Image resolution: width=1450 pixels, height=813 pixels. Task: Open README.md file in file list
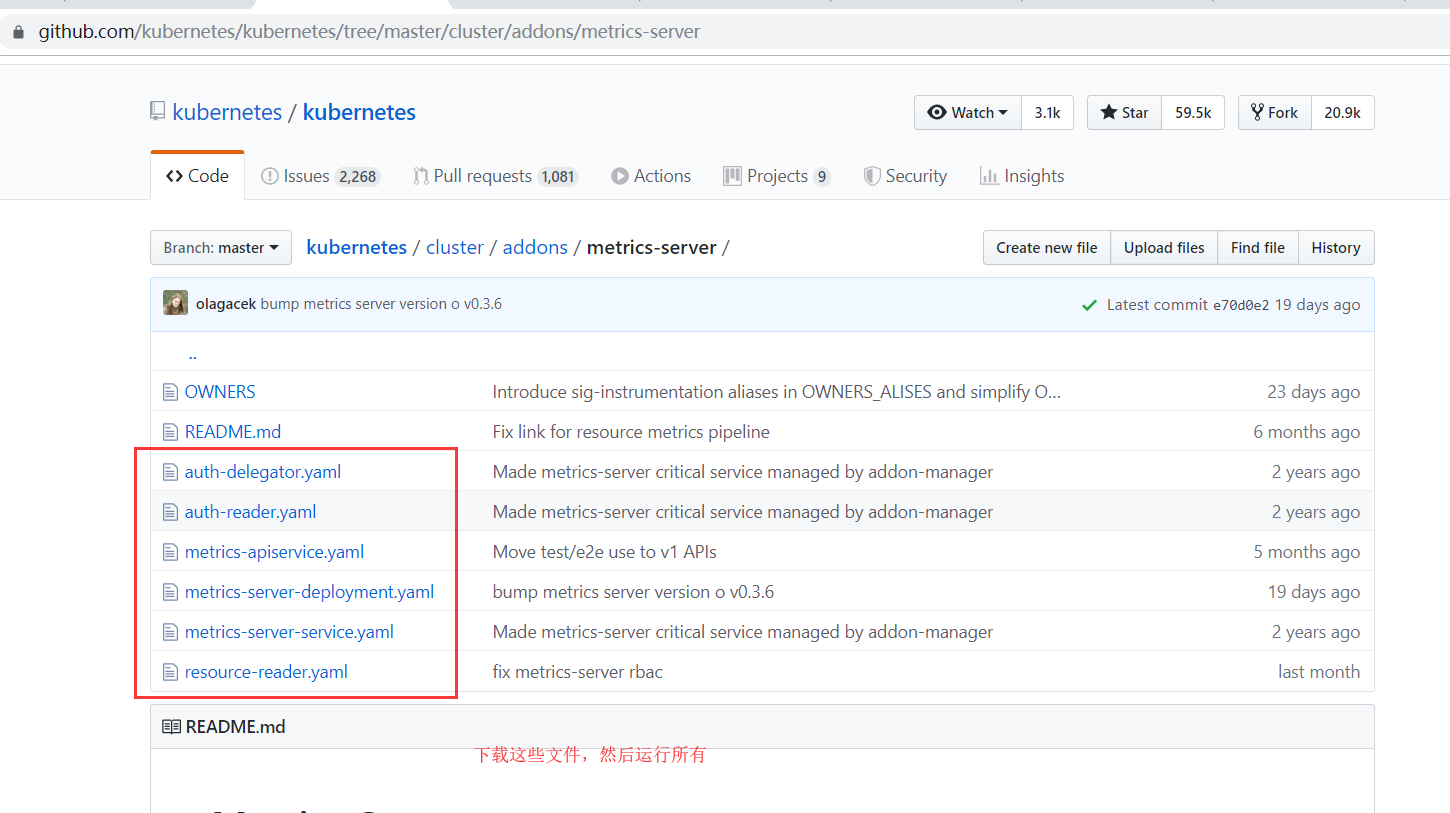233,432
